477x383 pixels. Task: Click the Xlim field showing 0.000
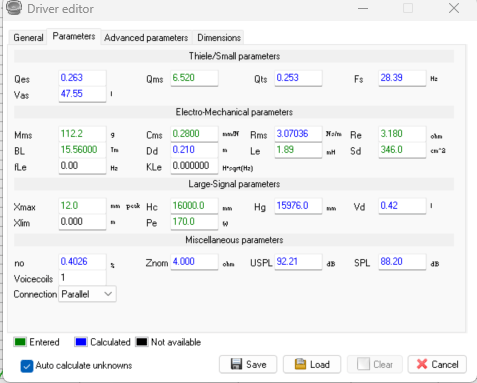click(x=82, y=222)
